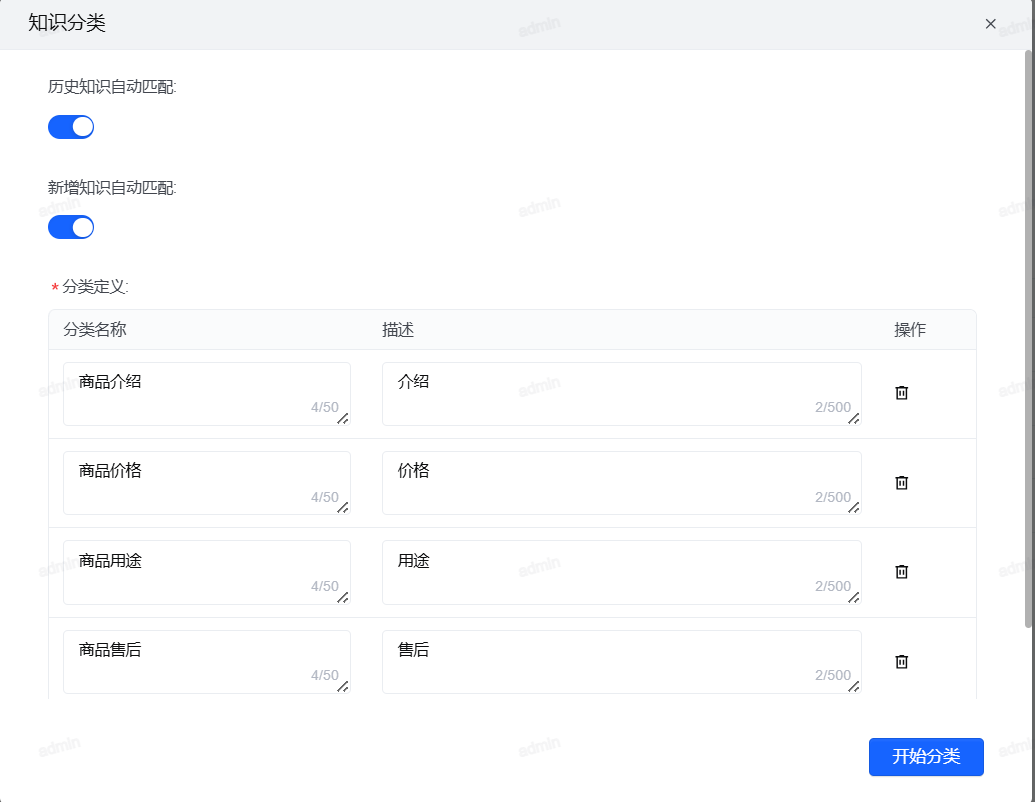Delete the 商品介绍 category row
This screenshot has height=802, width=1035.
[901, 393]
